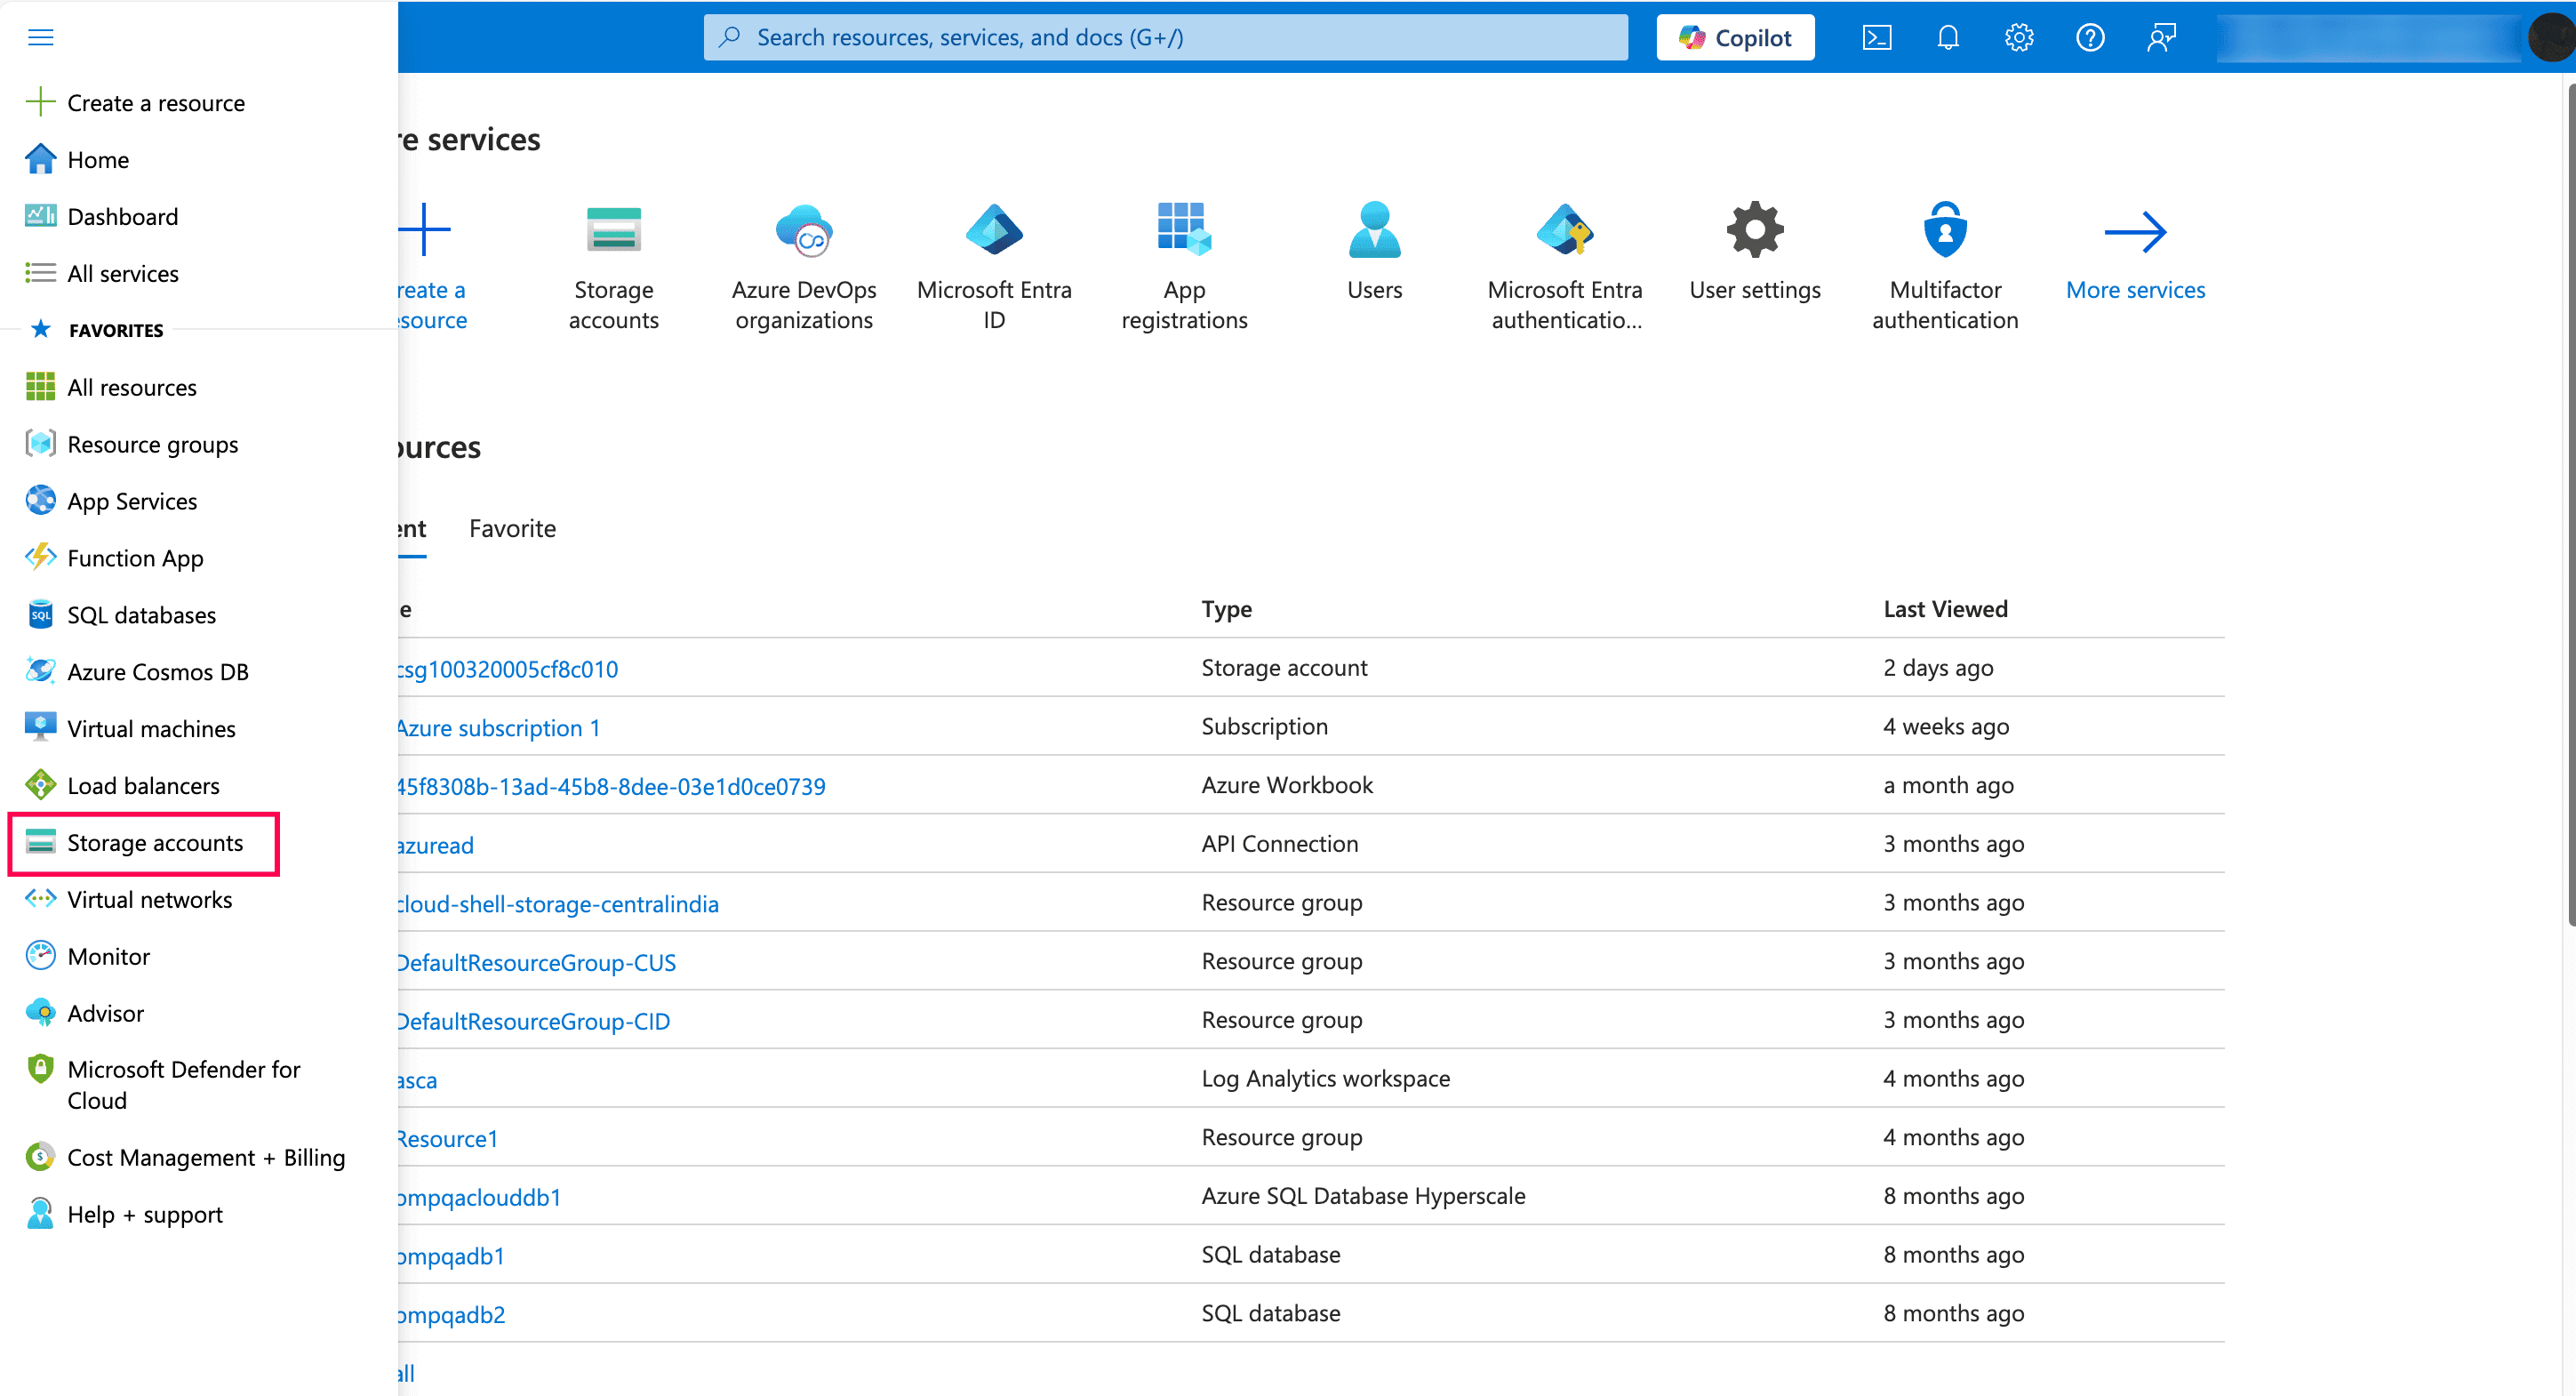
Task: Click Create a resource in sidebar
Action: (x=155, y=102)
